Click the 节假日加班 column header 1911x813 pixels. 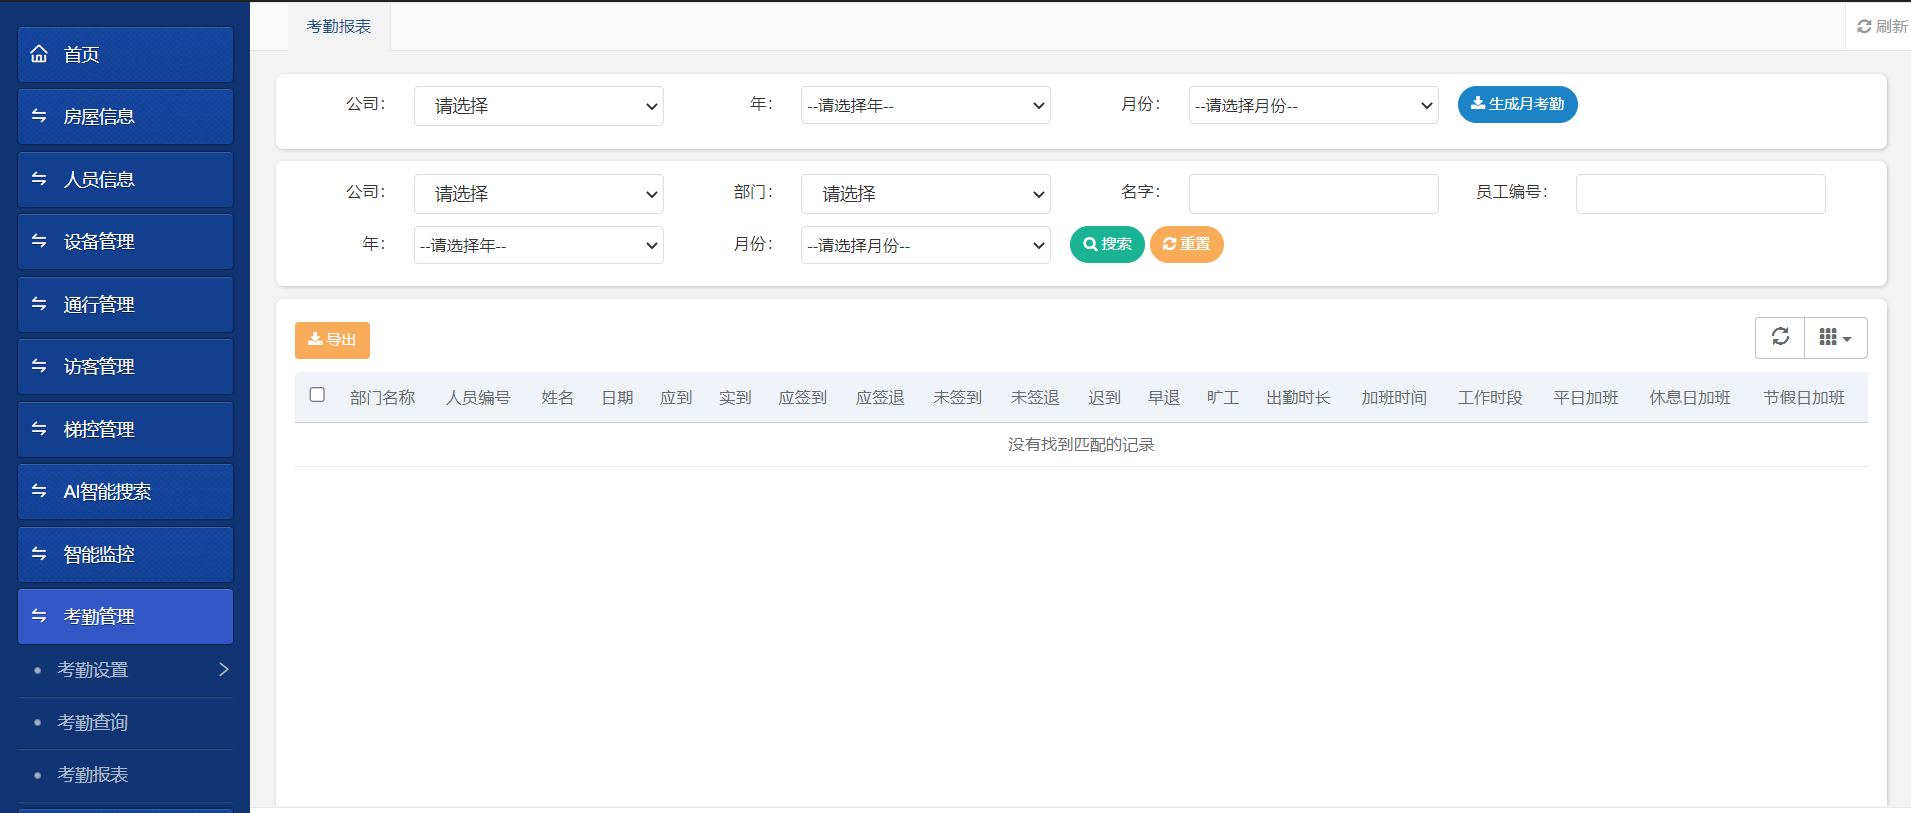pos(1804,398)
